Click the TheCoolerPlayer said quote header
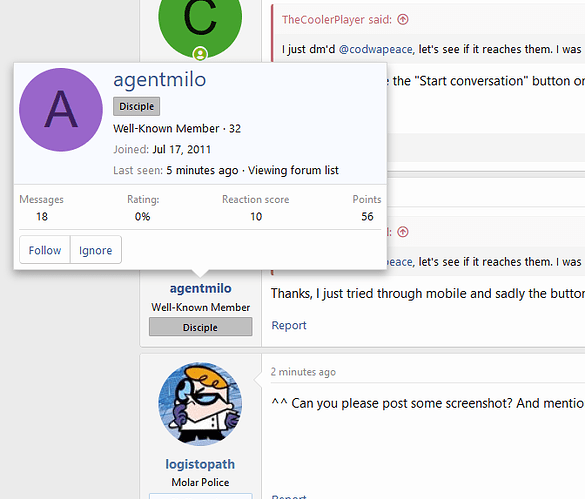The height and width of the screenshot is (499, 585). [x=337, y=19]
